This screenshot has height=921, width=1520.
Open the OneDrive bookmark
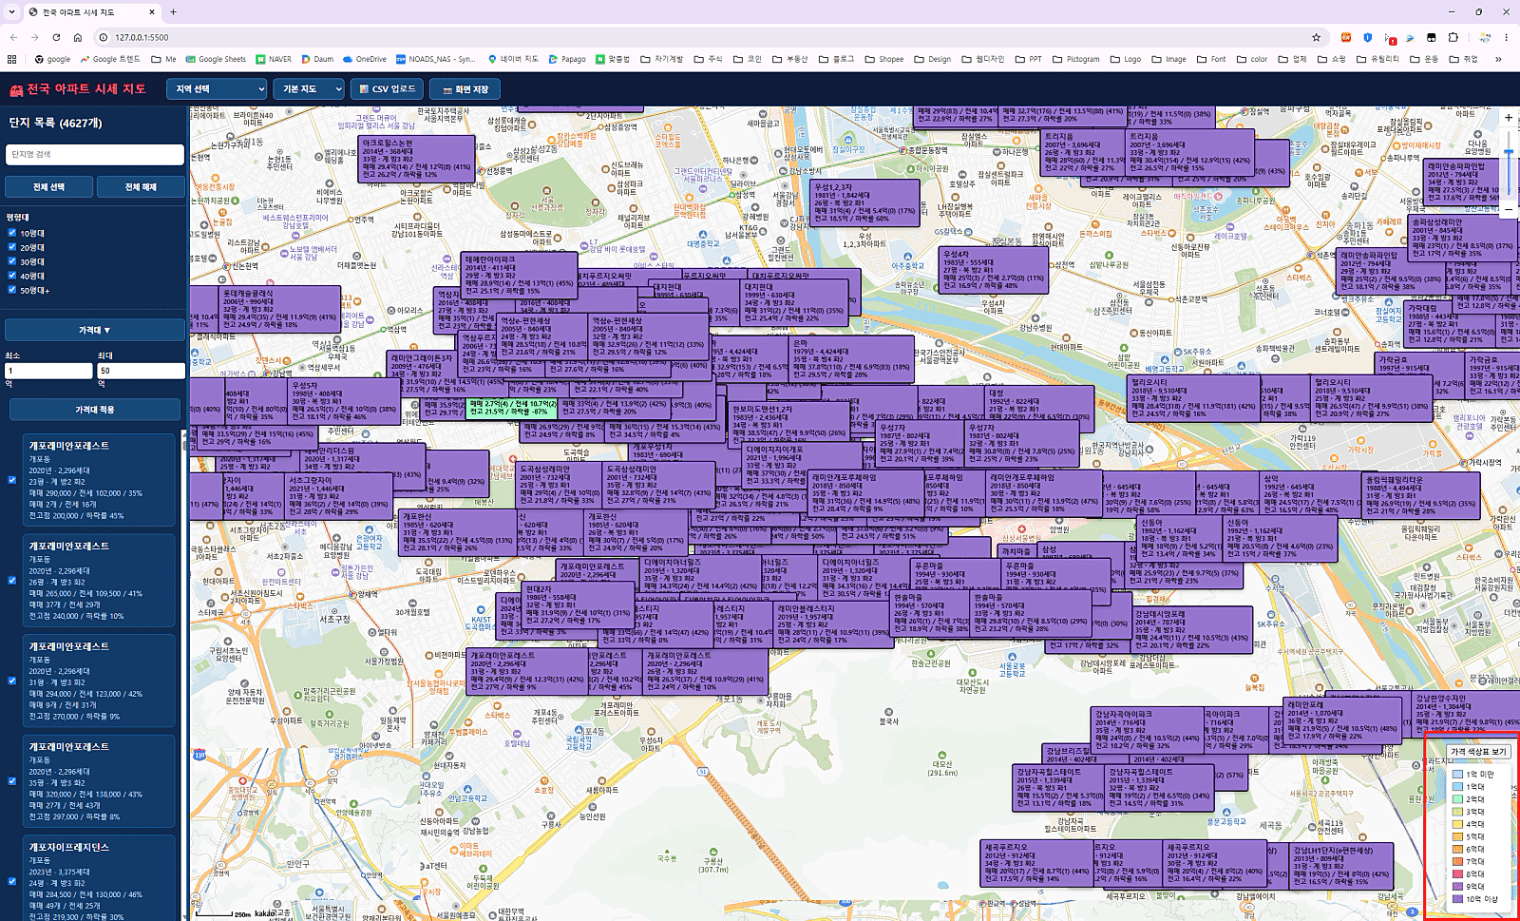coord(364,59)
